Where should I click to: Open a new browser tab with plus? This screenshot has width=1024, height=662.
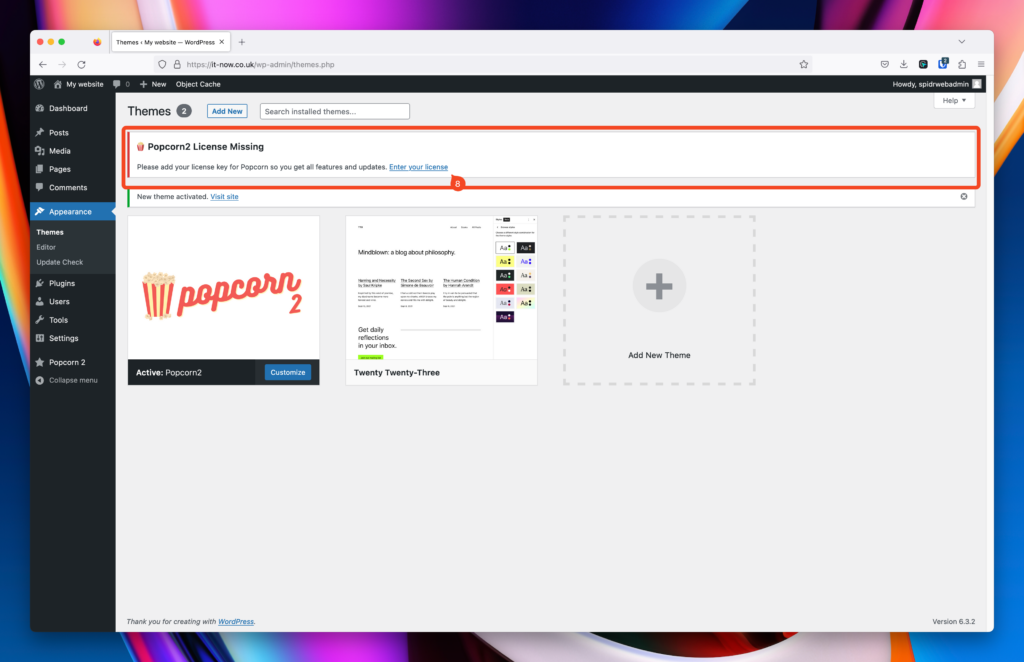(242, 42)
